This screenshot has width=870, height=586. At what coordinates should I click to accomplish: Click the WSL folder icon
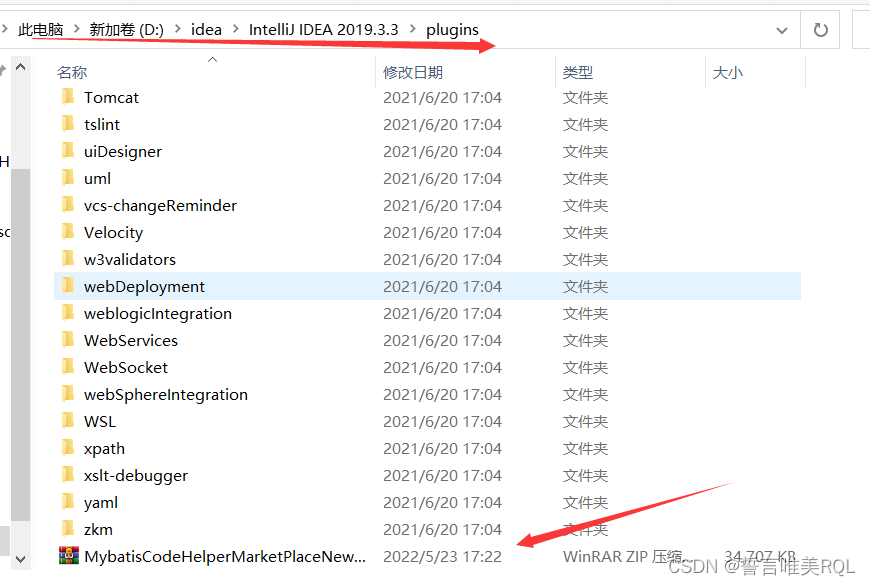tap(68, 421)
